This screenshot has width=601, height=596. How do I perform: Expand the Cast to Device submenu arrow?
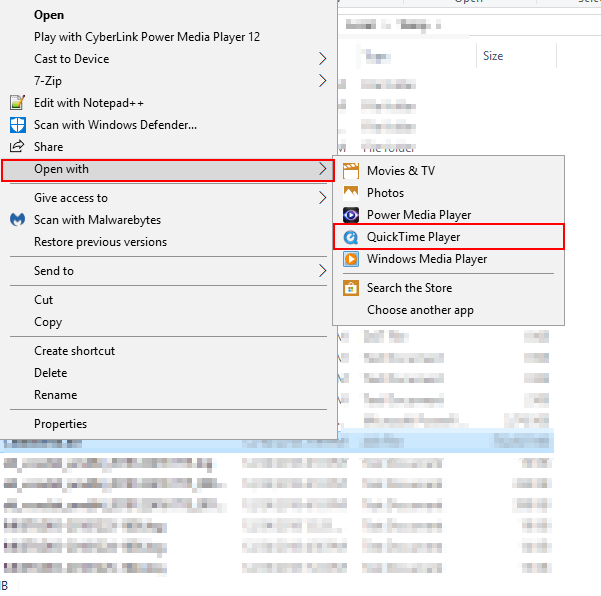point(322,59)
